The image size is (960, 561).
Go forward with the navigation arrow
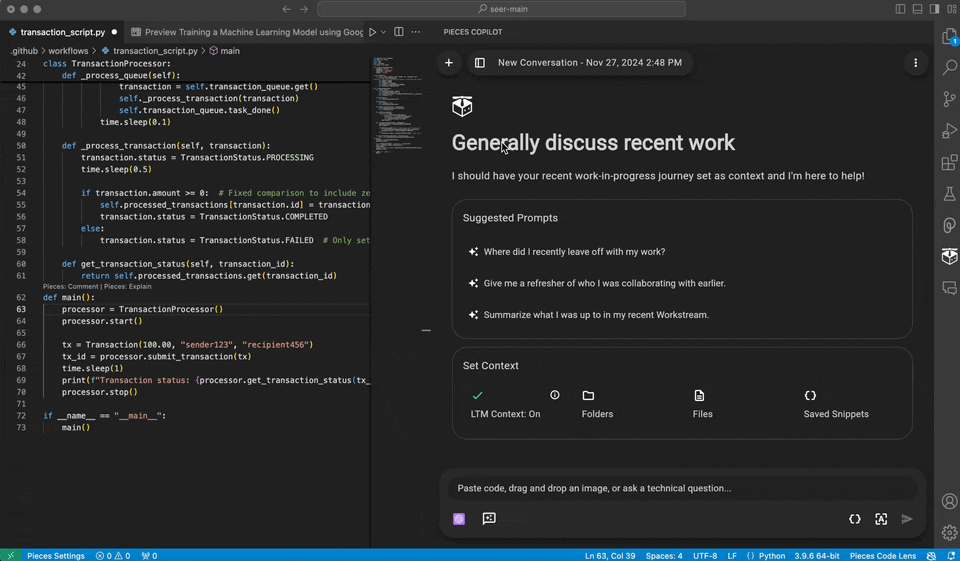(304, 9)
